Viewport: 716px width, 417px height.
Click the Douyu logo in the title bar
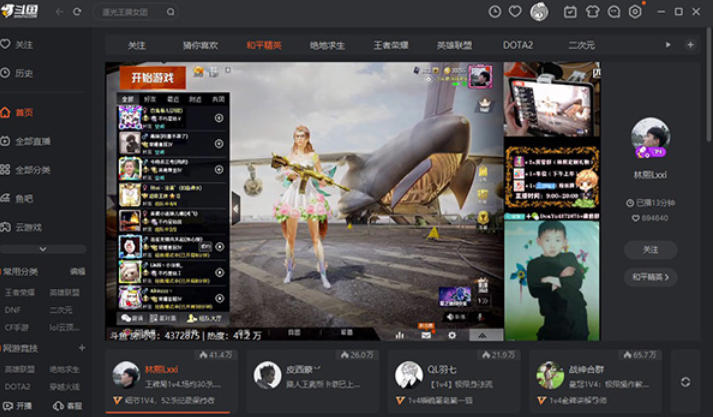[20, 11]
